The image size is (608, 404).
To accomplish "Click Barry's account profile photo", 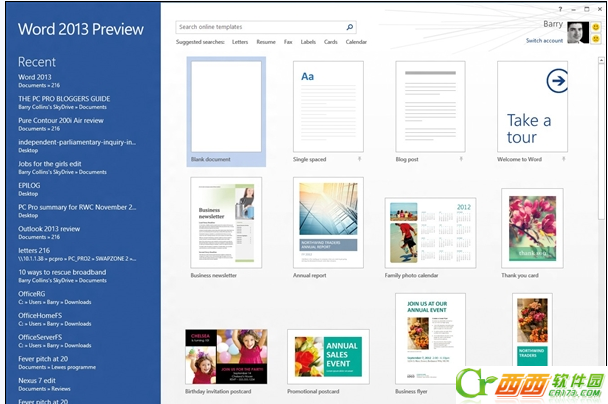I will tap(578, 32).
